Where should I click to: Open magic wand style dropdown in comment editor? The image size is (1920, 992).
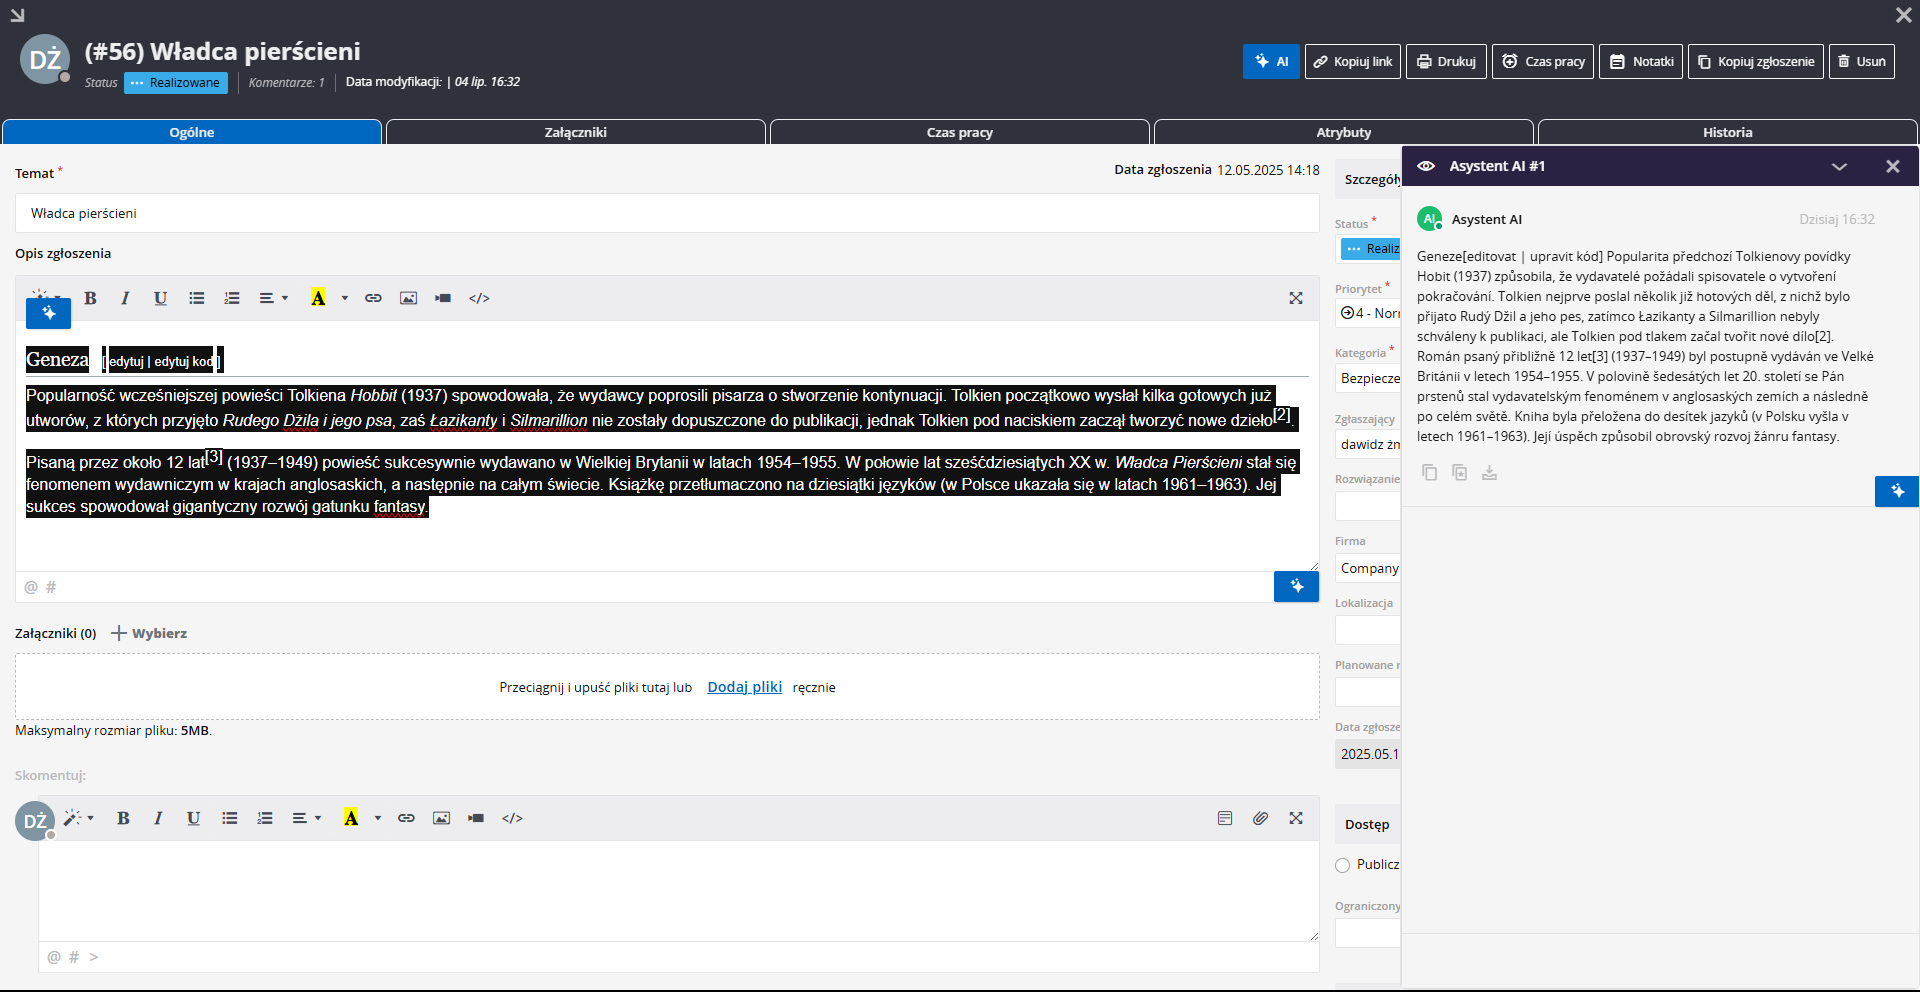pos(79,818)
